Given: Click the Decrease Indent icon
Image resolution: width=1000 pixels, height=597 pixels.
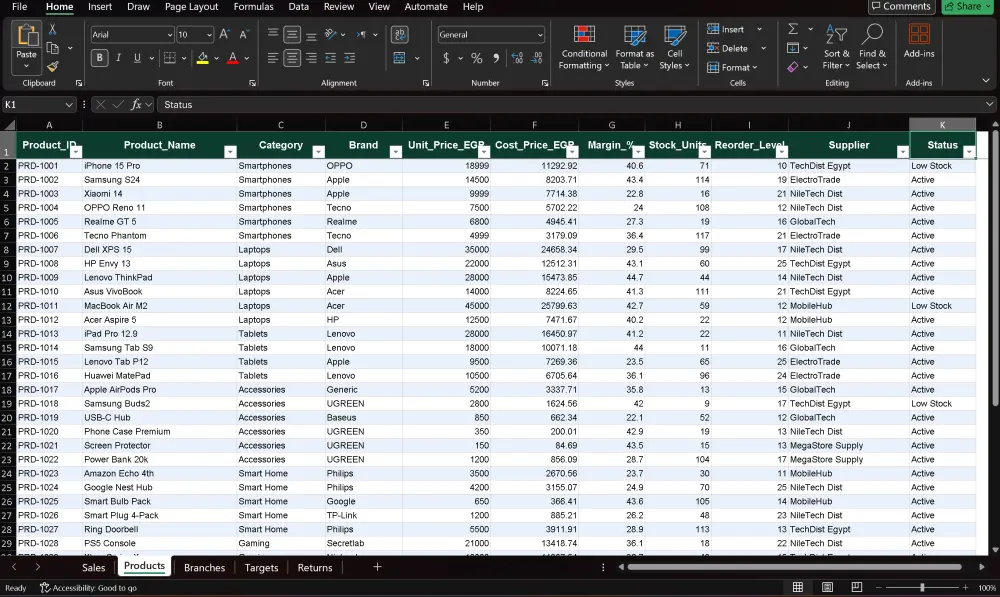Looking at the screenshot, I should coord(330,58).
